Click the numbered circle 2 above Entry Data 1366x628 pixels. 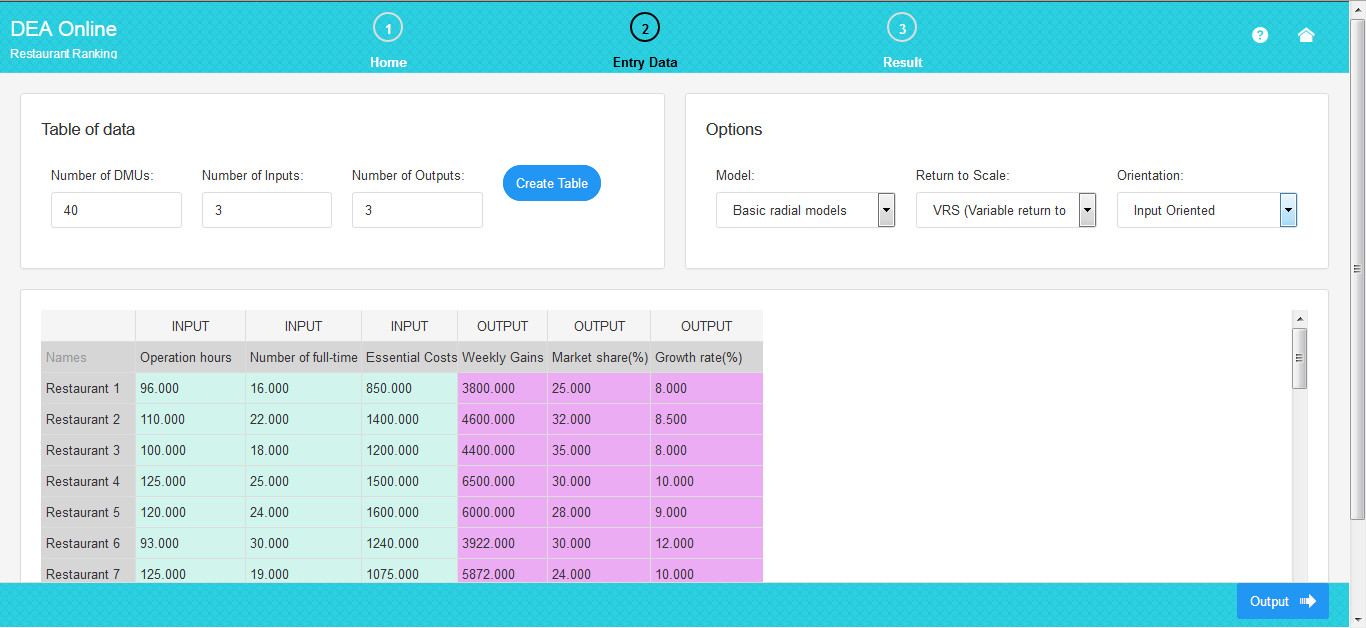pyautogui.click(x=645, y=27)
